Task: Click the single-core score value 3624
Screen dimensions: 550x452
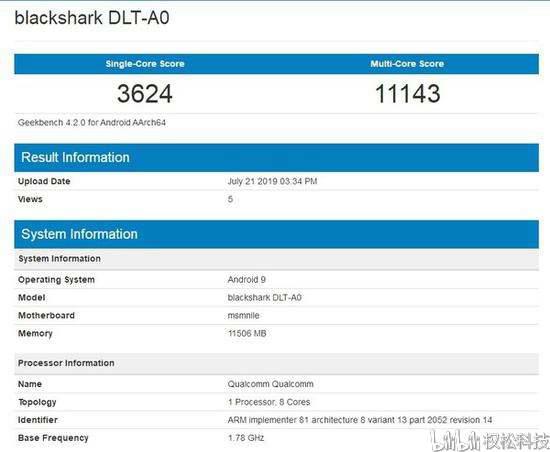Action: (145, 94)
